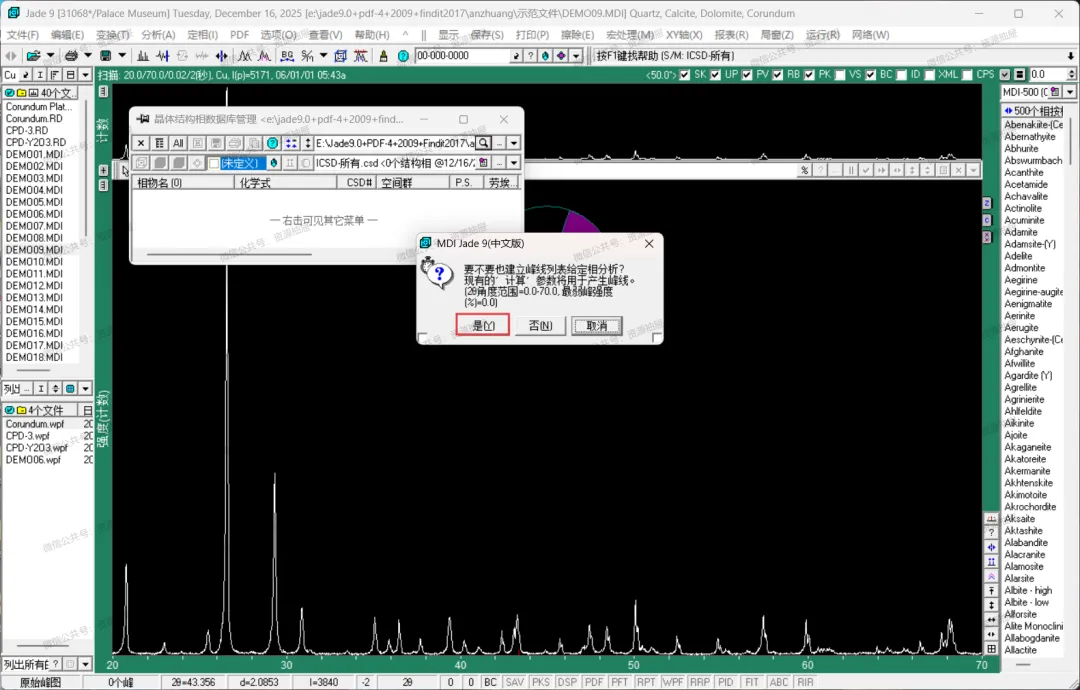Click the BC status bar button
1080x690 pixels.
(x=490, y=682)
